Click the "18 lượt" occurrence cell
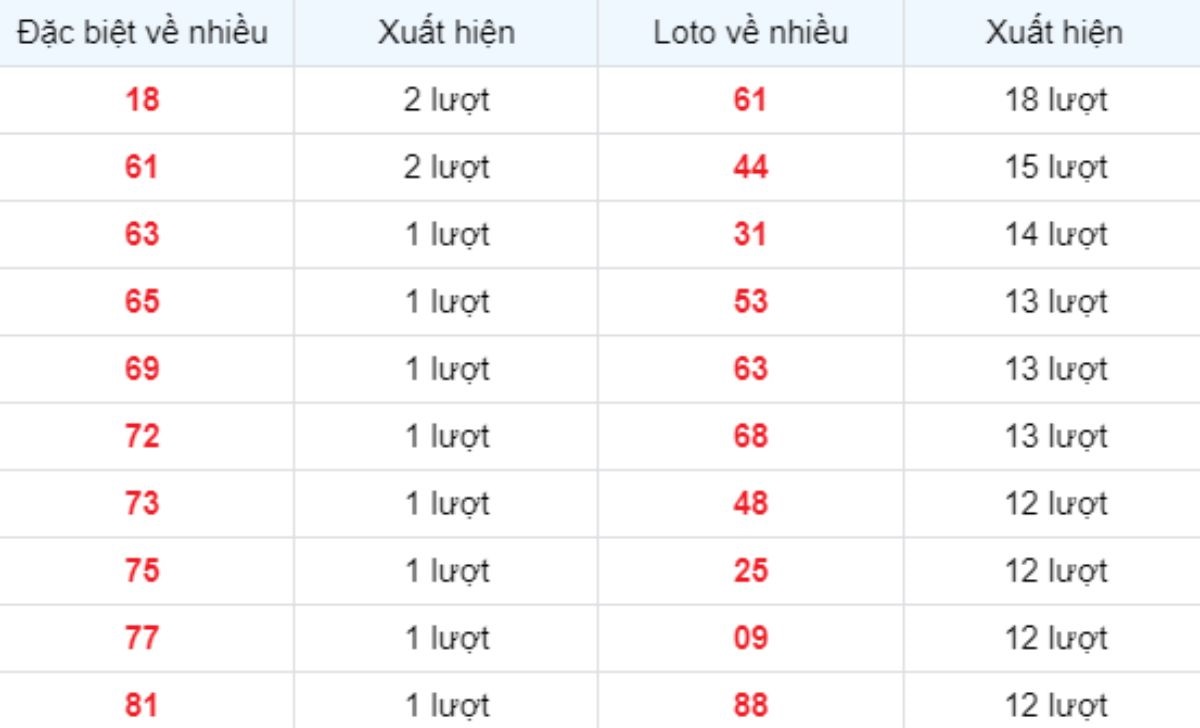This screenshot has height=728, width=1200. (1055, 100)
